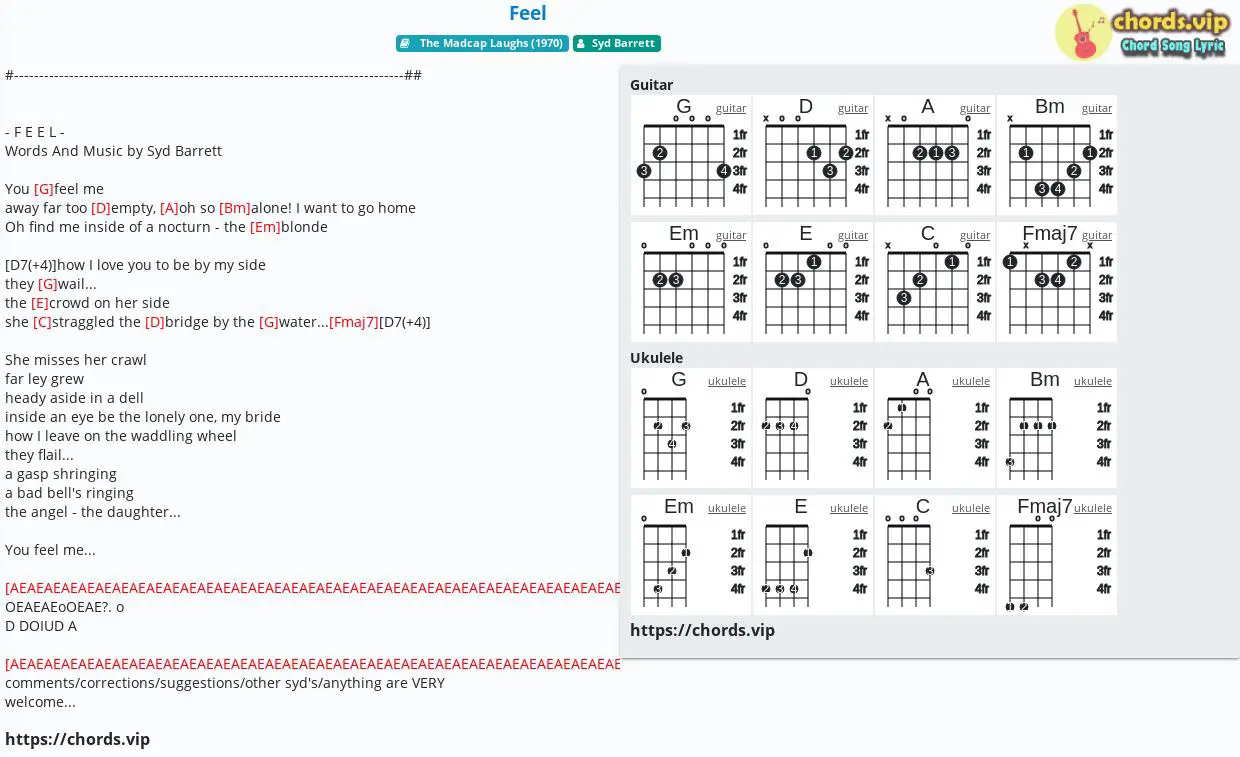Click the guitar link beside A chord
1240x757 pixels.
[975, 108]
